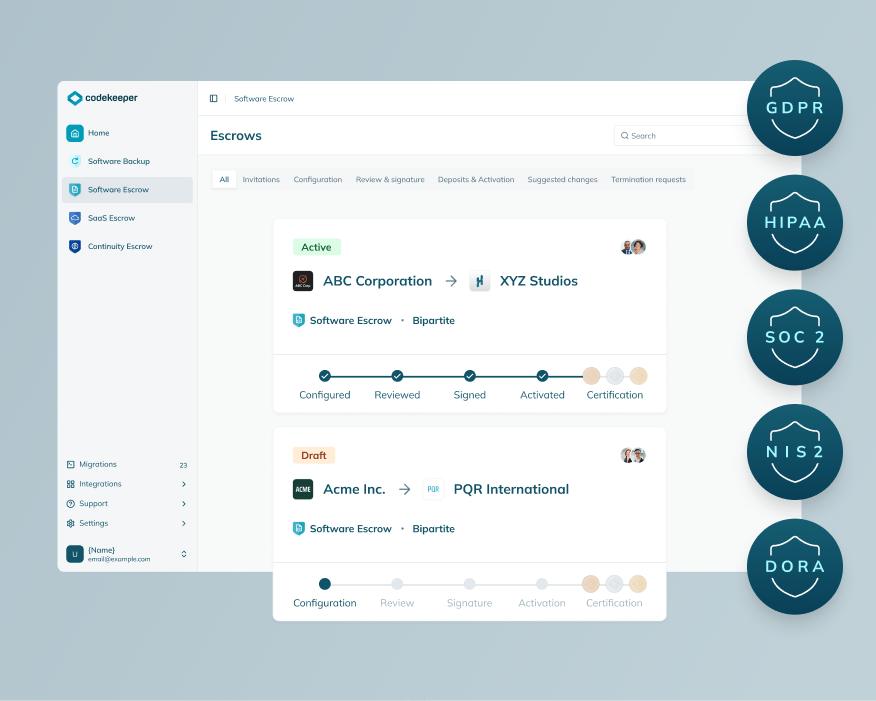Open Continuity Escrow in the sidebar
The width and height of the screenshot is (876, 701).
[x=127, y=246]
